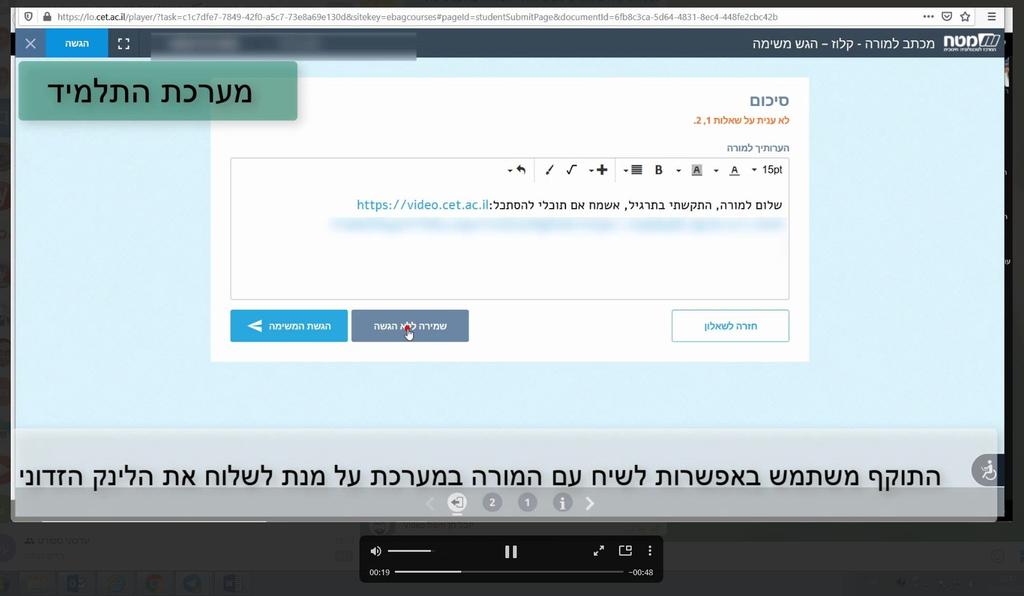
Task: Click the unanswered questions warning text
Action: [741, 120]
